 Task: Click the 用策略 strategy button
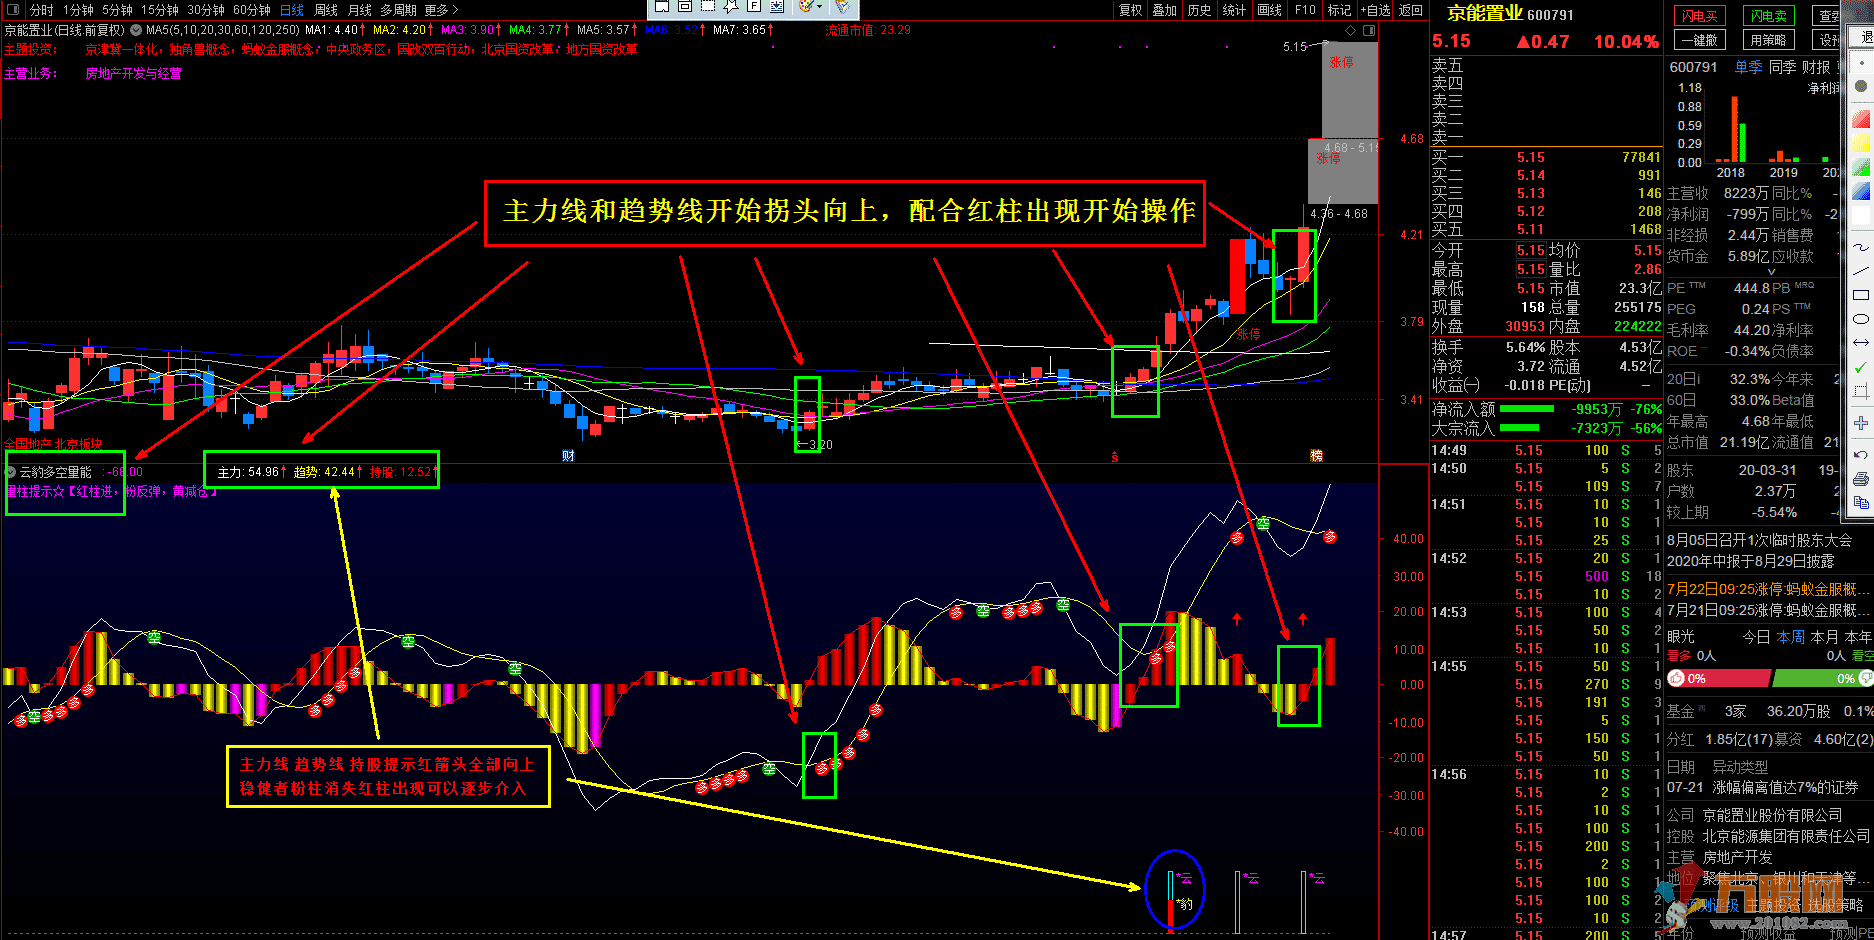click(1769, 40)
